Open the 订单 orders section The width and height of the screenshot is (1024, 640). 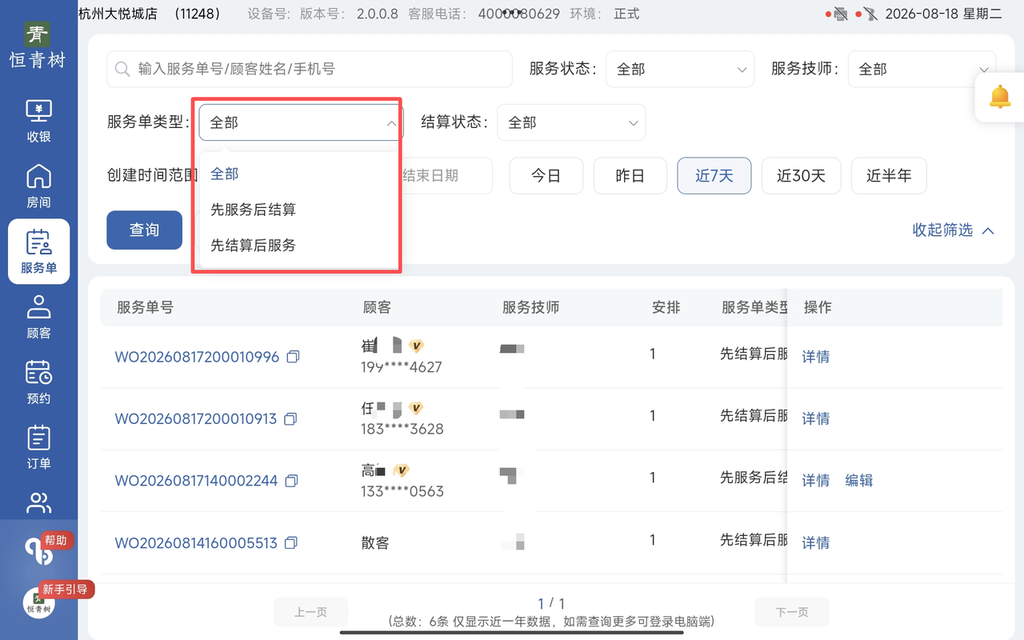point(39,447)
